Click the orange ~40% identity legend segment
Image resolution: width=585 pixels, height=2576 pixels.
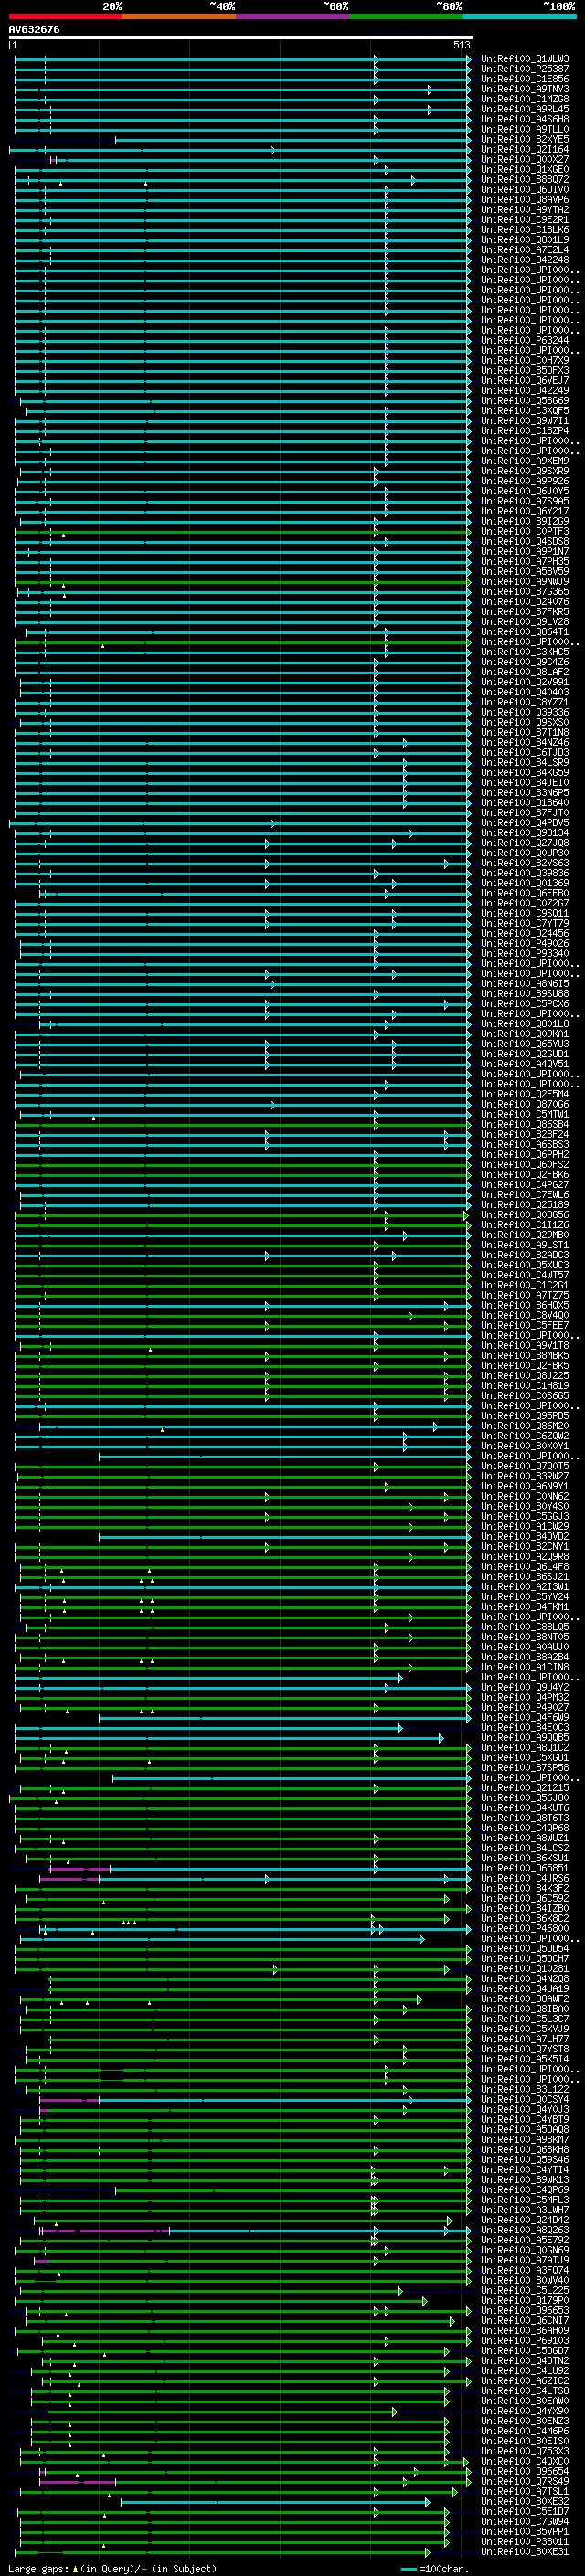pyautogui.click(x=180, y=16)
